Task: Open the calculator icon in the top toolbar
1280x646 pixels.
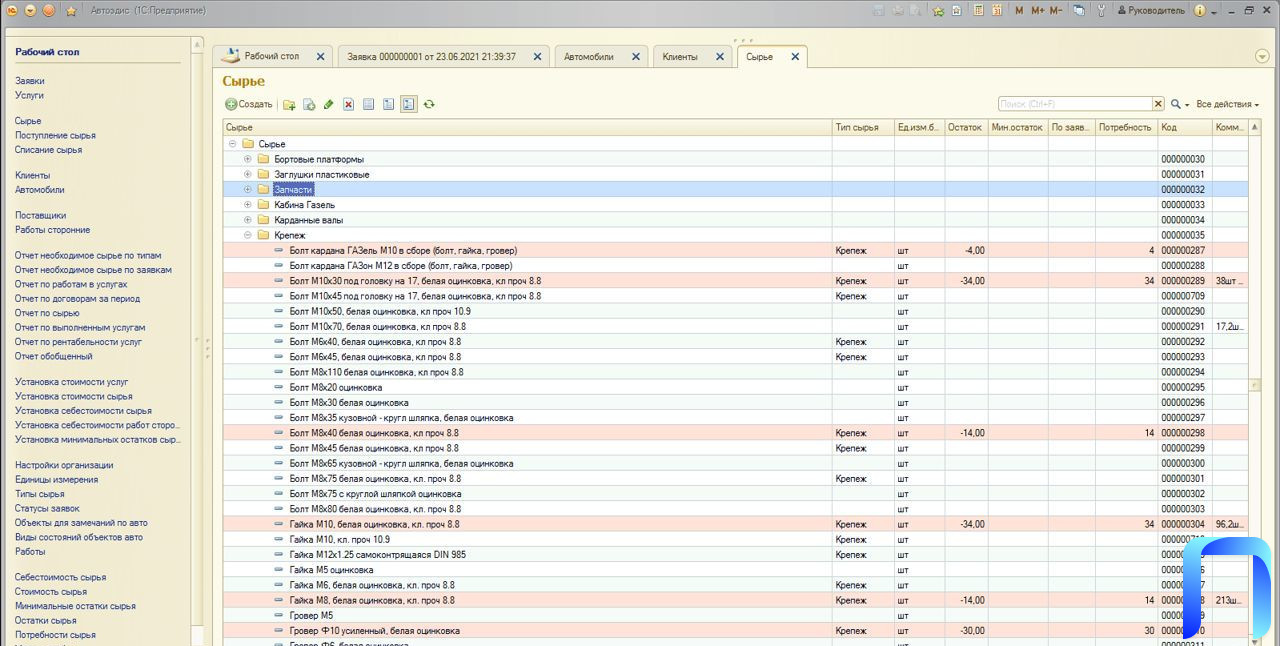Action: point(977,10)
